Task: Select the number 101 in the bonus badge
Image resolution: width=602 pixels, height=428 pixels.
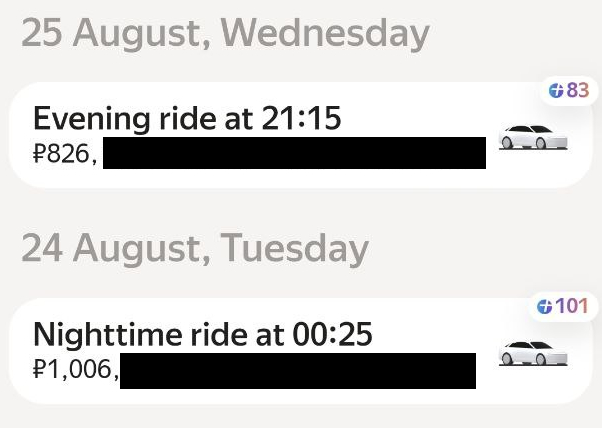Action: click(x=571, y=306)
